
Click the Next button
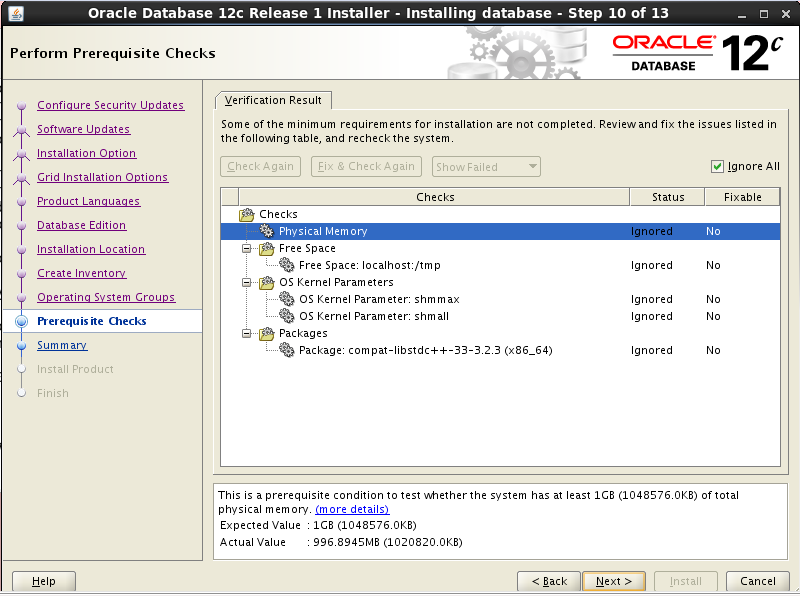click(x=613, y=581)
